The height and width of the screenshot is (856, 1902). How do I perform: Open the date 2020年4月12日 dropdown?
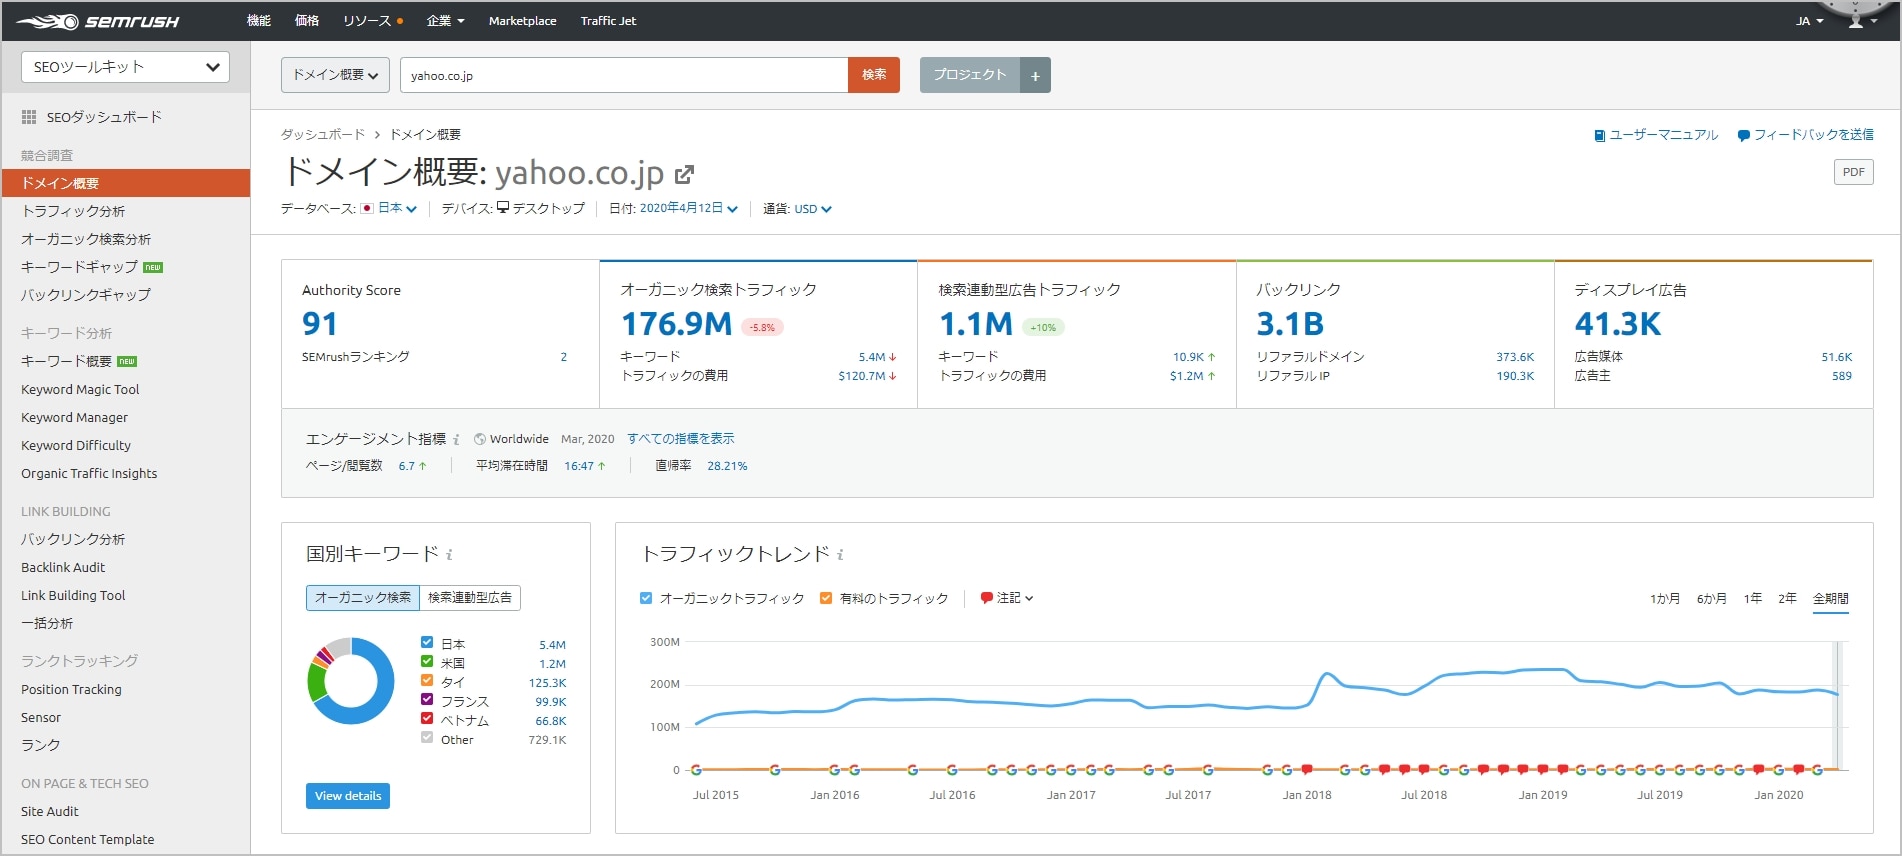tap(688, 208)
